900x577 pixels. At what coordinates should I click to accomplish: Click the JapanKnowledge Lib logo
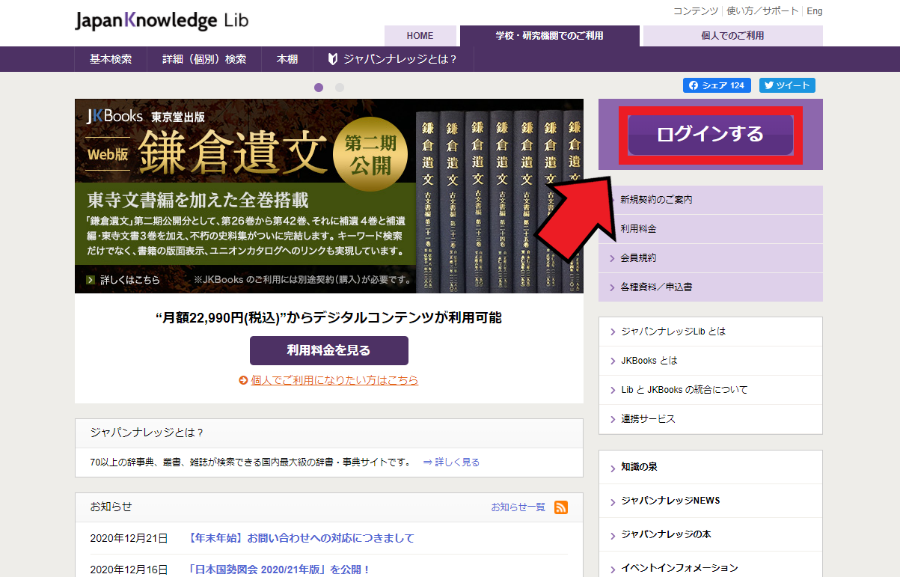[x=162, y=21]
